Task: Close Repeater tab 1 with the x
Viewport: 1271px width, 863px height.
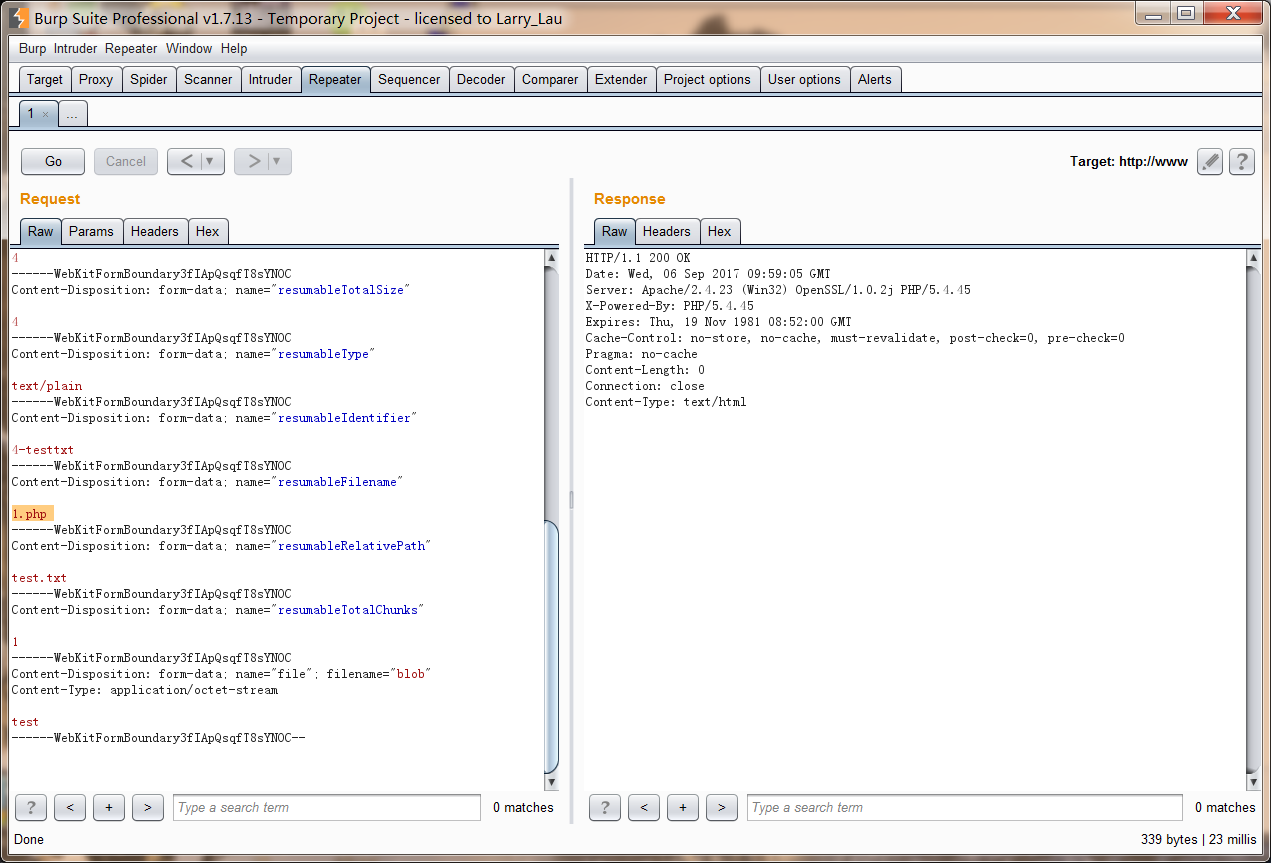Action: pos(45,115)
